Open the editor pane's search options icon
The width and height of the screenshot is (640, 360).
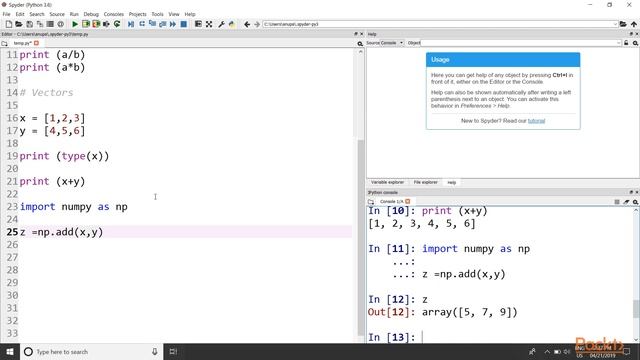360,43
